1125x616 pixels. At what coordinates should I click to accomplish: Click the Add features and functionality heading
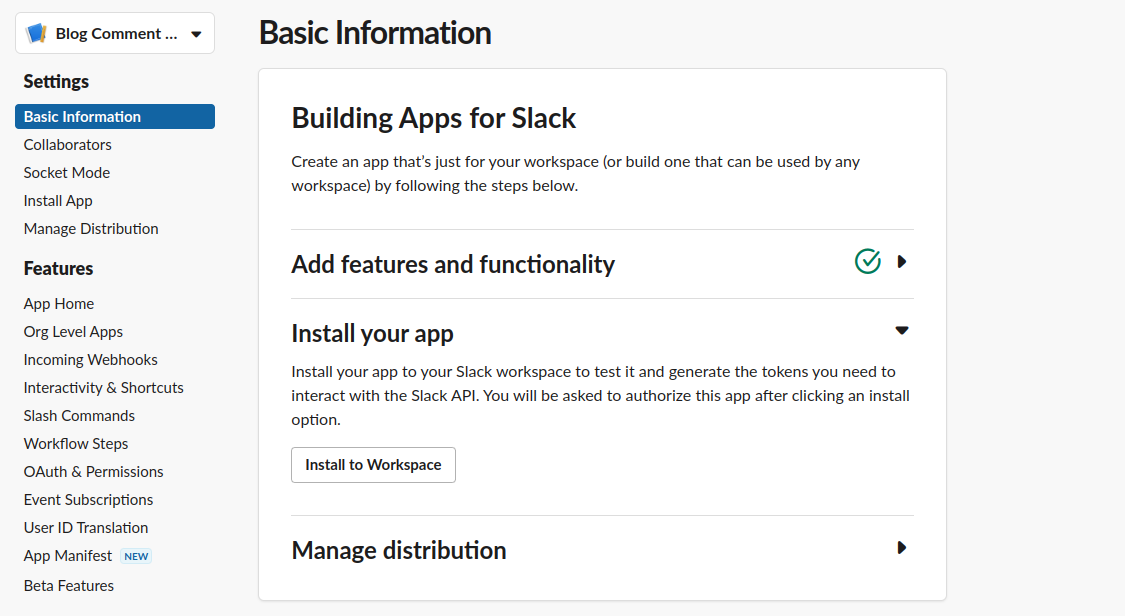[453, 264]
